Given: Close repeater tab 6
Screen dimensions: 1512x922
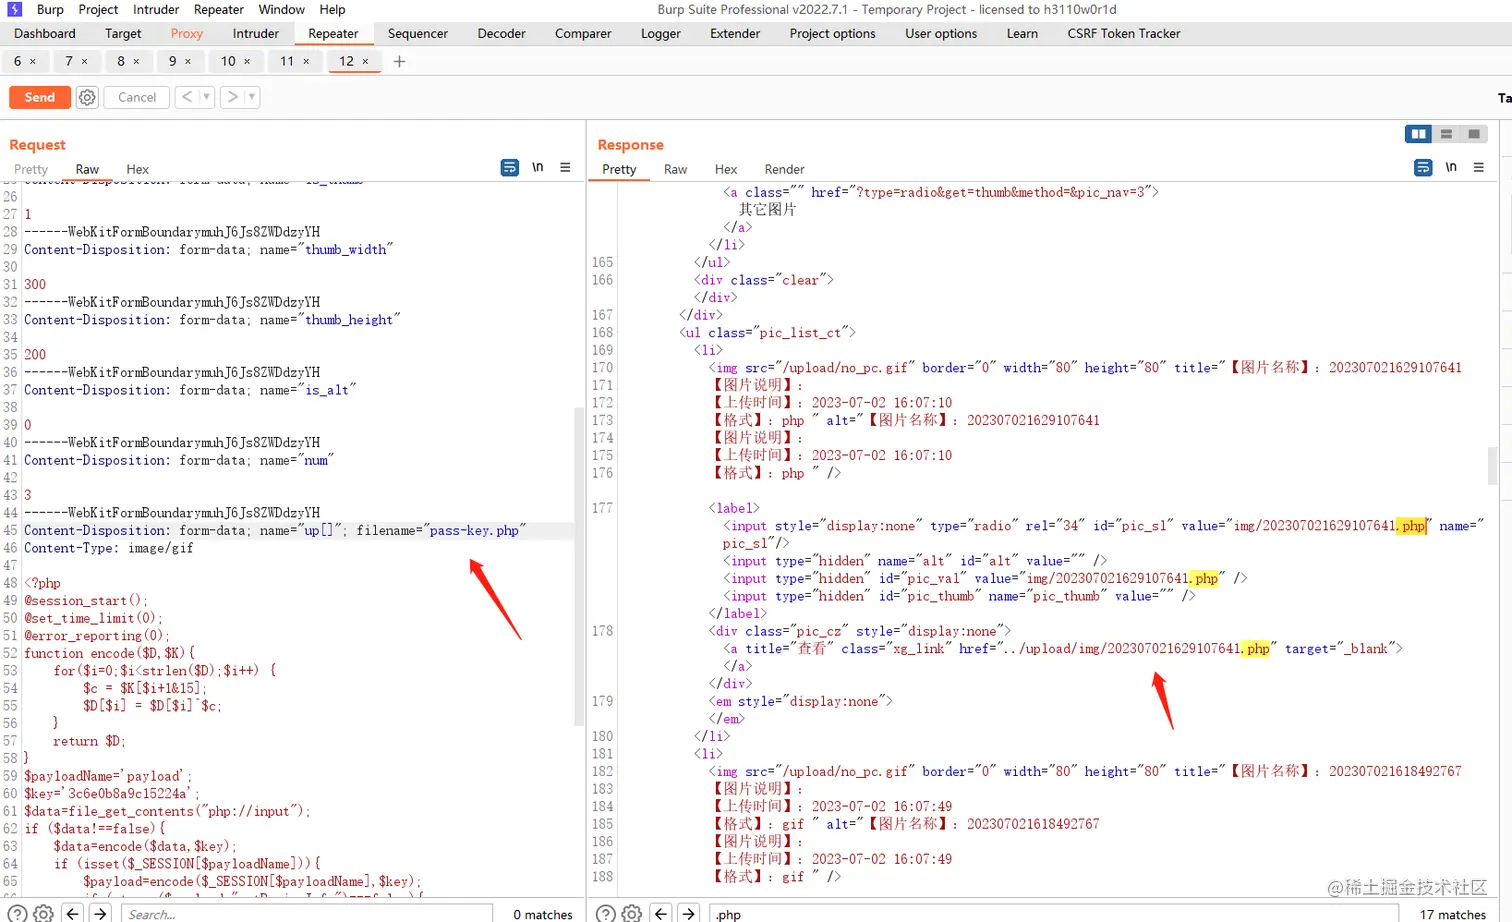Looking at the screenshot, I should pos(33,62).
